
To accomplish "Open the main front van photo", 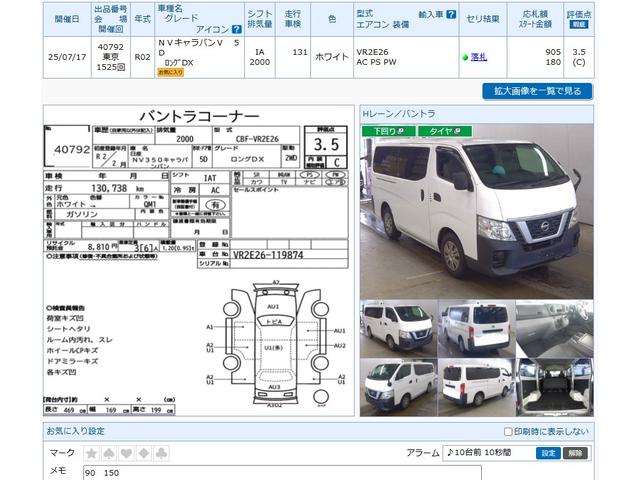I will (477, 212).
